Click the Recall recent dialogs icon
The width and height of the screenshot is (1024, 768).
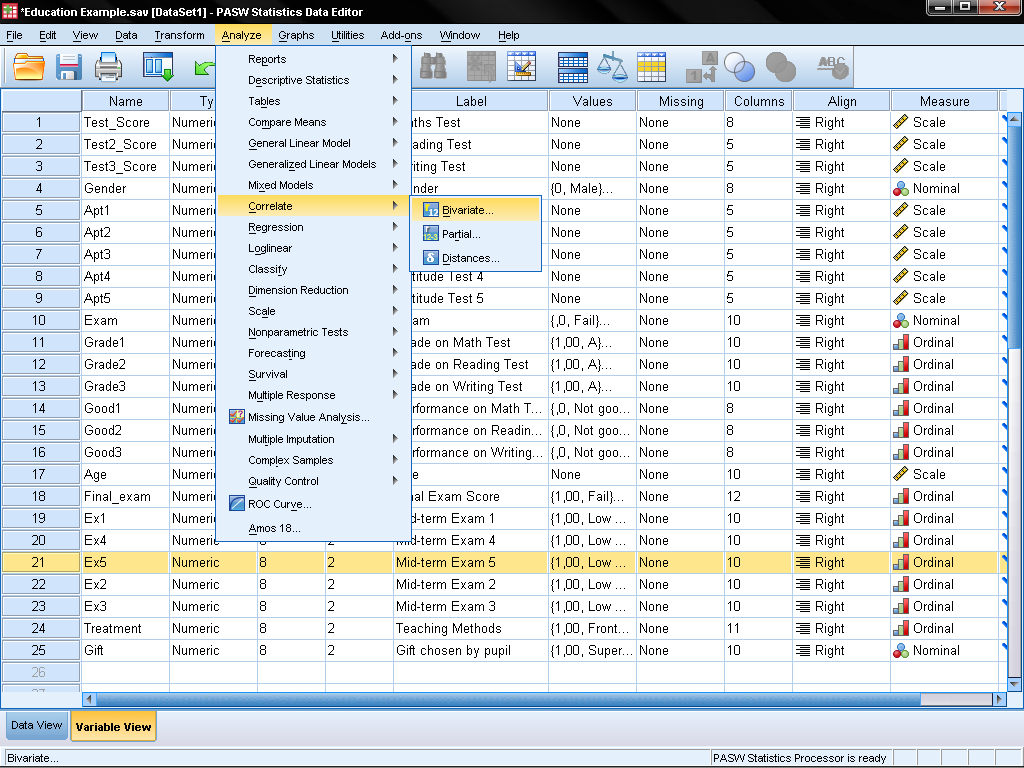pos(158,67)
